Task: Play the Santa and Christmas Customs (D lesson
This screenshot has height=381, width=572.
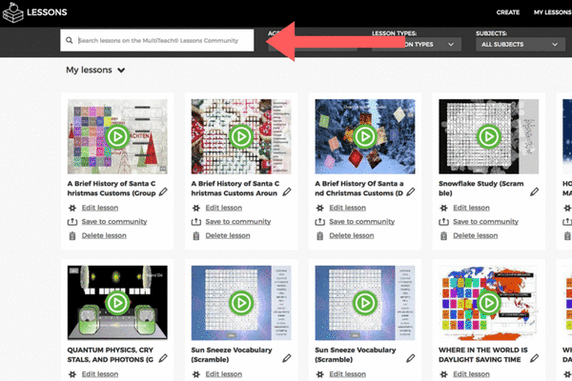Action: pyautogui.click(x=365, y=136)
